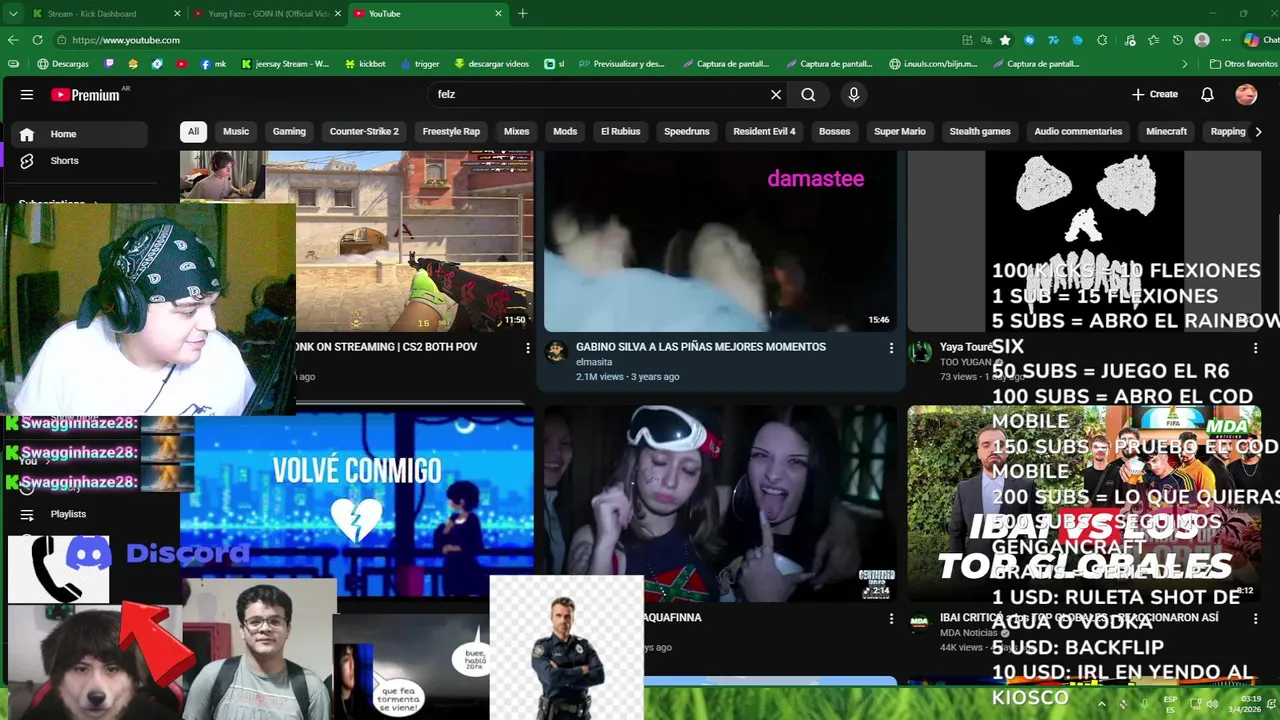Image resolution: width=1280 pixels, height=720 pixels.
Task: Open the browser extensions puzzle icon
Action: click(x=1102, y=40)
